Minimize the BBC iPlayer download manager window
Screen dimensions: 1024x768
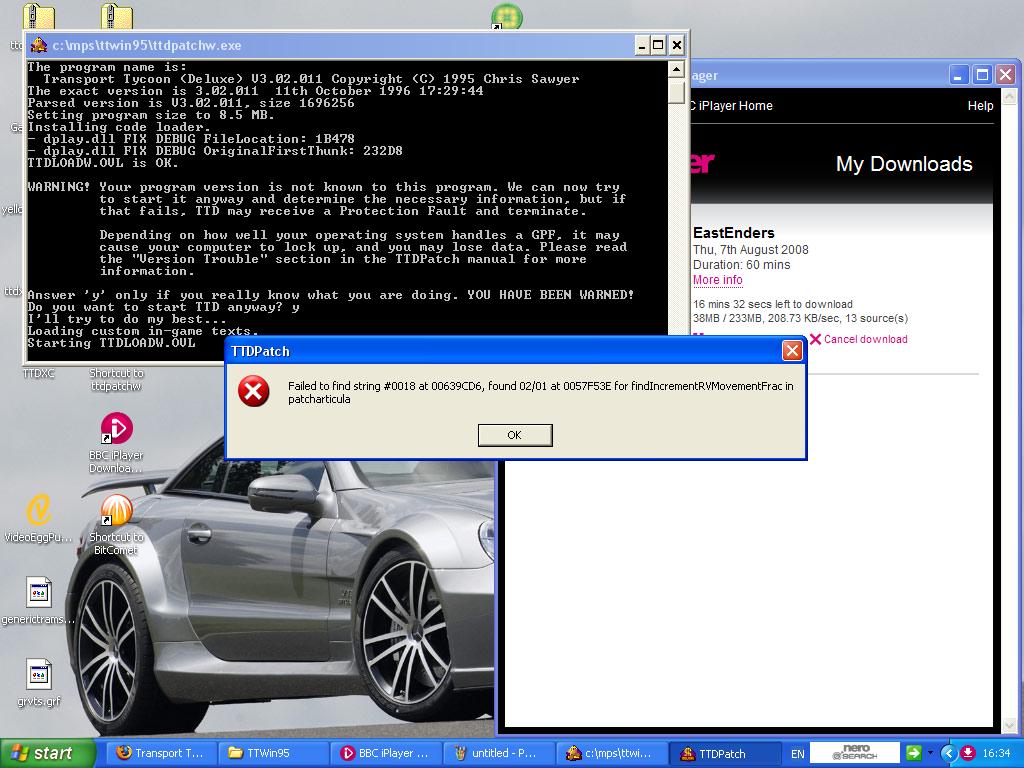tap(958, 75)
